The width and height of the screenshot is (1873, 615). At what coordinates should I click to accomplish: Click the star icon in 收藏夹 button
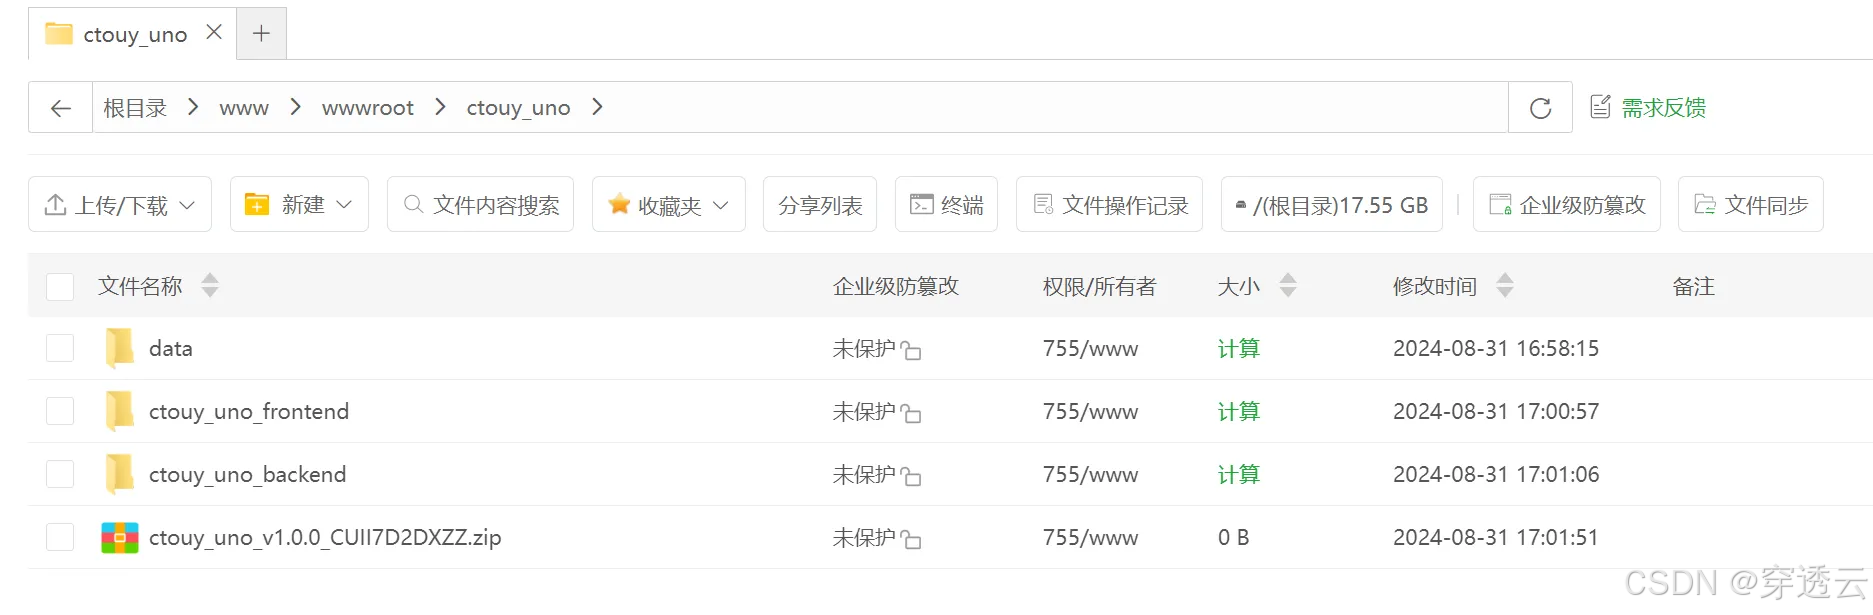pyautogui.click(x=619, y=204)
